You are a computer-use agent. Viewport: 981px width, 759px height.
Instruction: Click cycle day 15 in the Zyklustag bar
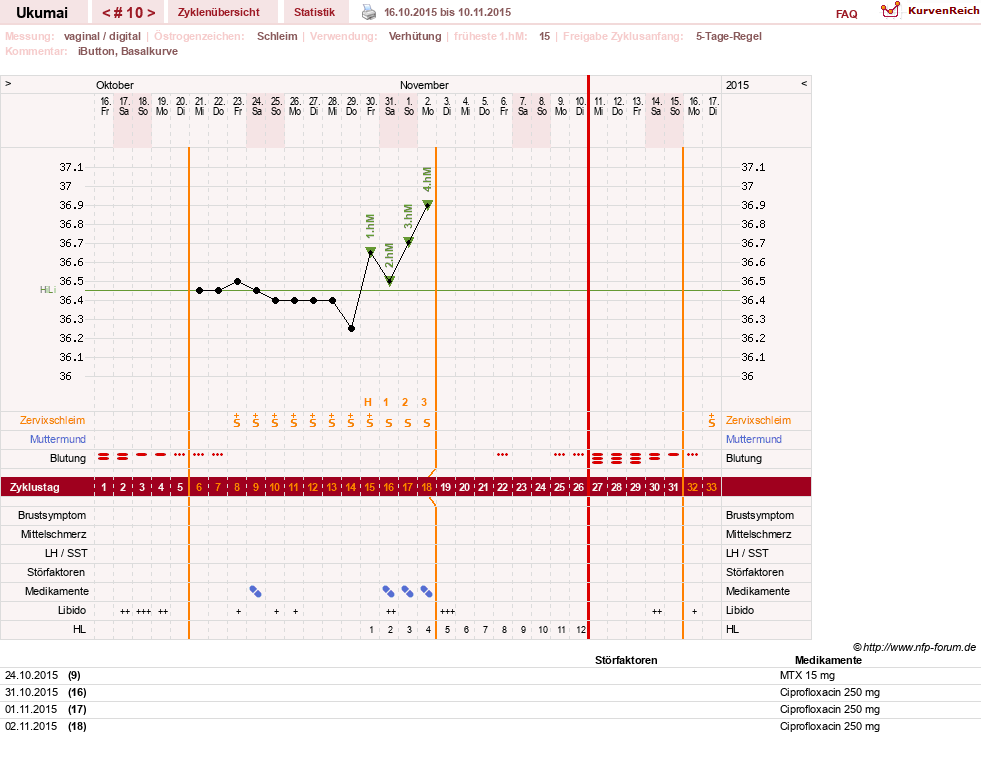[x=370, y=487]
